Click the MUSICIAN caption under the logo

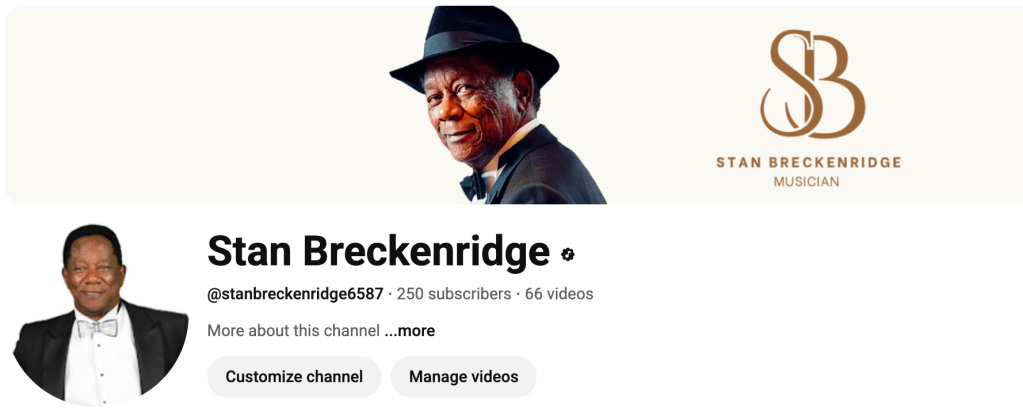point(806,182)
